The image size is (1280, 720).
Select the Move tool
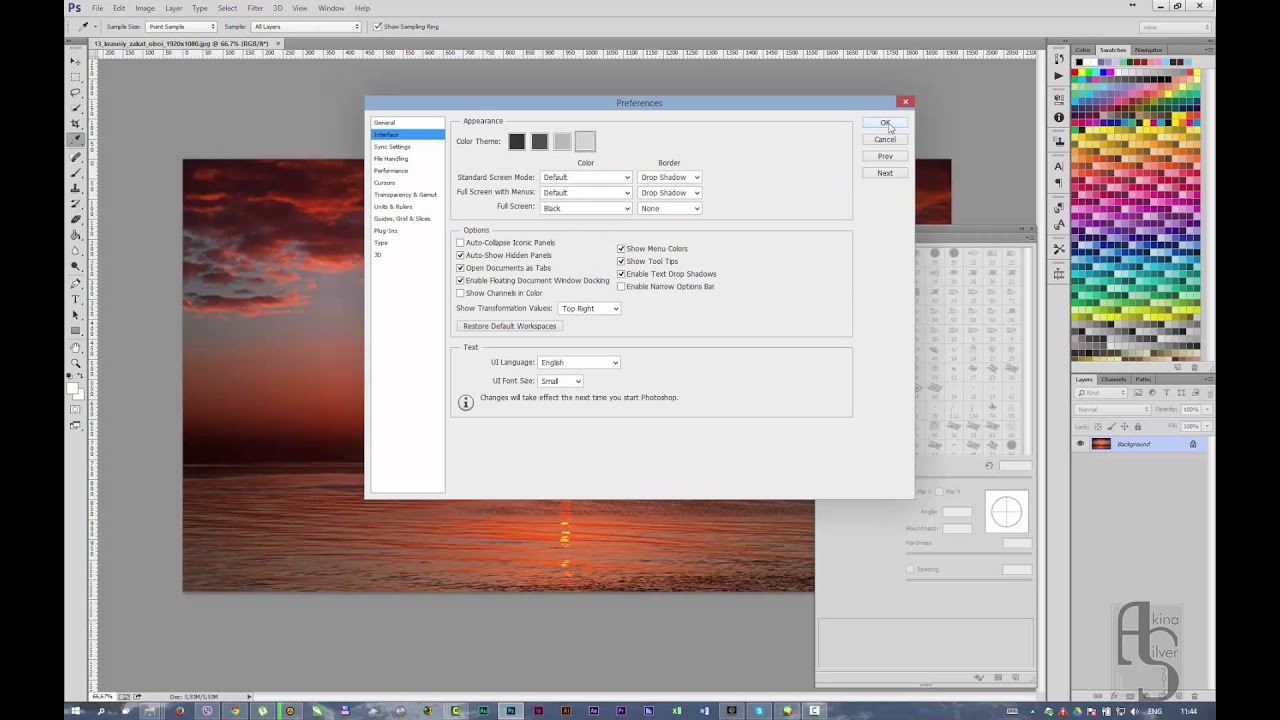76,61
